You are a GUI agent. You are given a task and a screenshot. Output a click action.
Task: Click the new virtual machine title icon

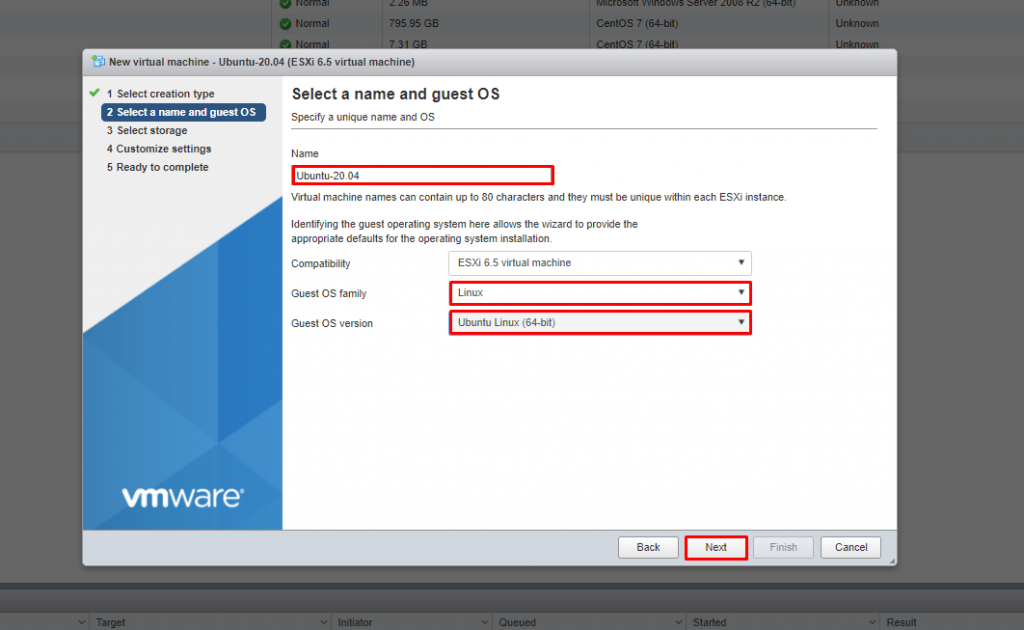coord(97,62)
